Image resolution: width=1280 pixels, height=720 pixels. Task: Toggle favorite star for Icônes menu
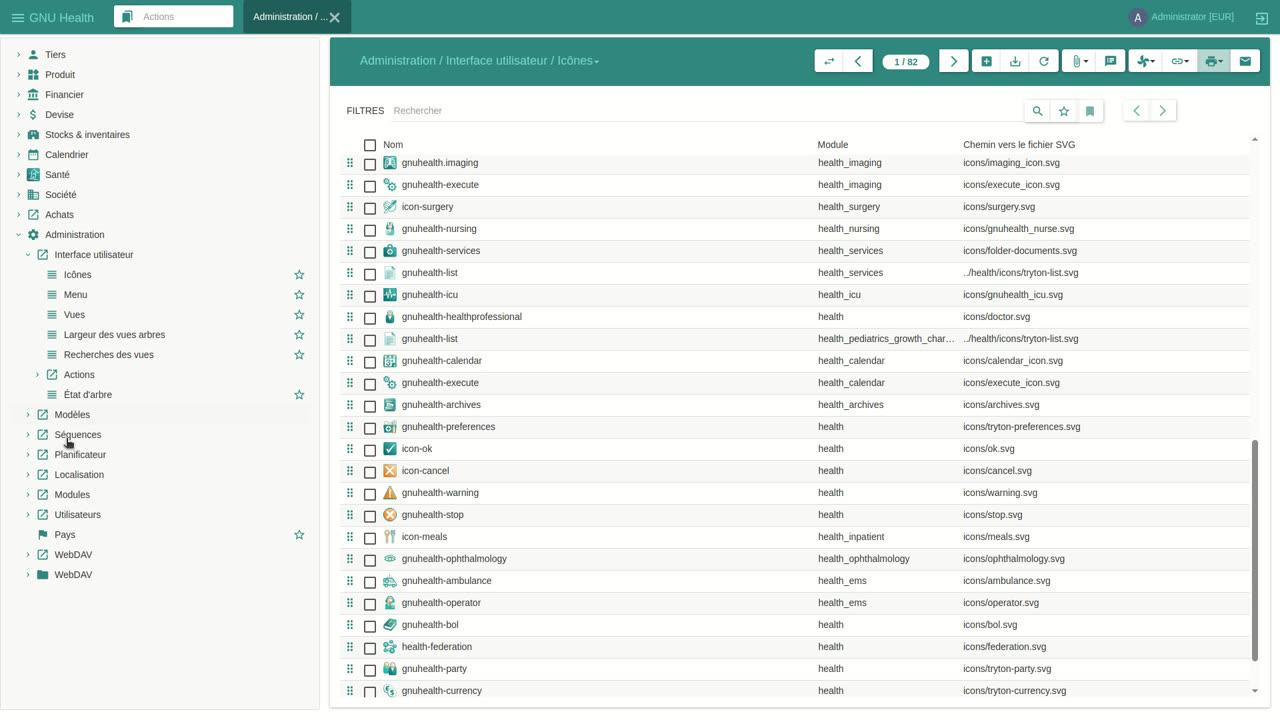tap(299, 275)
